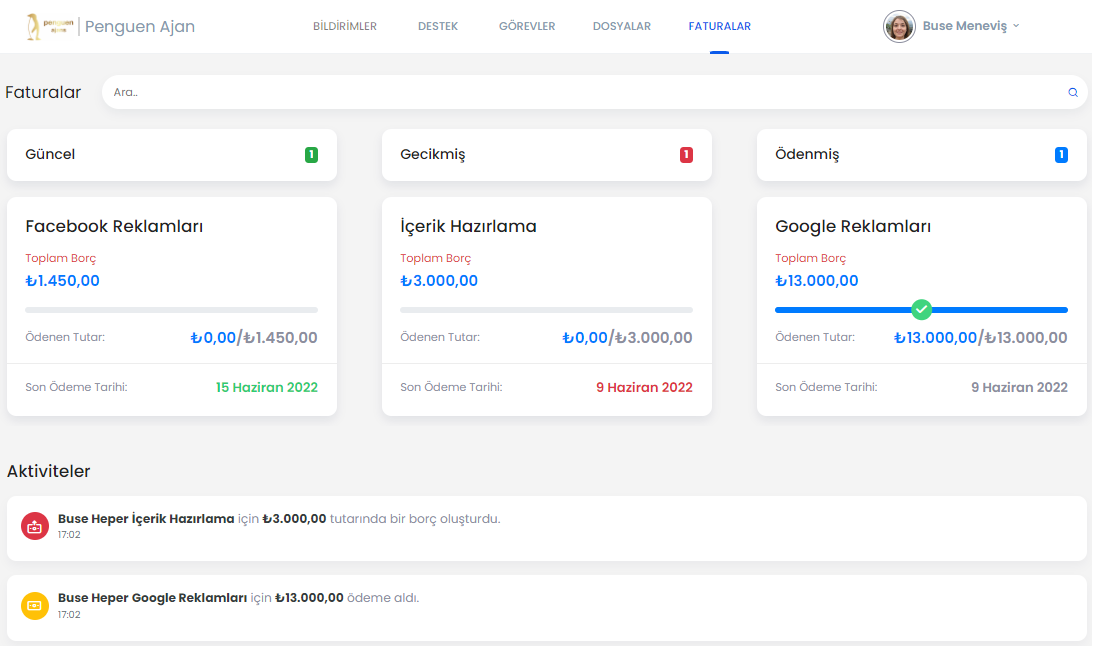1093x646 pixels.
Task: Click the red Gecikmiş count badge
Action: [x=686, y=155]
